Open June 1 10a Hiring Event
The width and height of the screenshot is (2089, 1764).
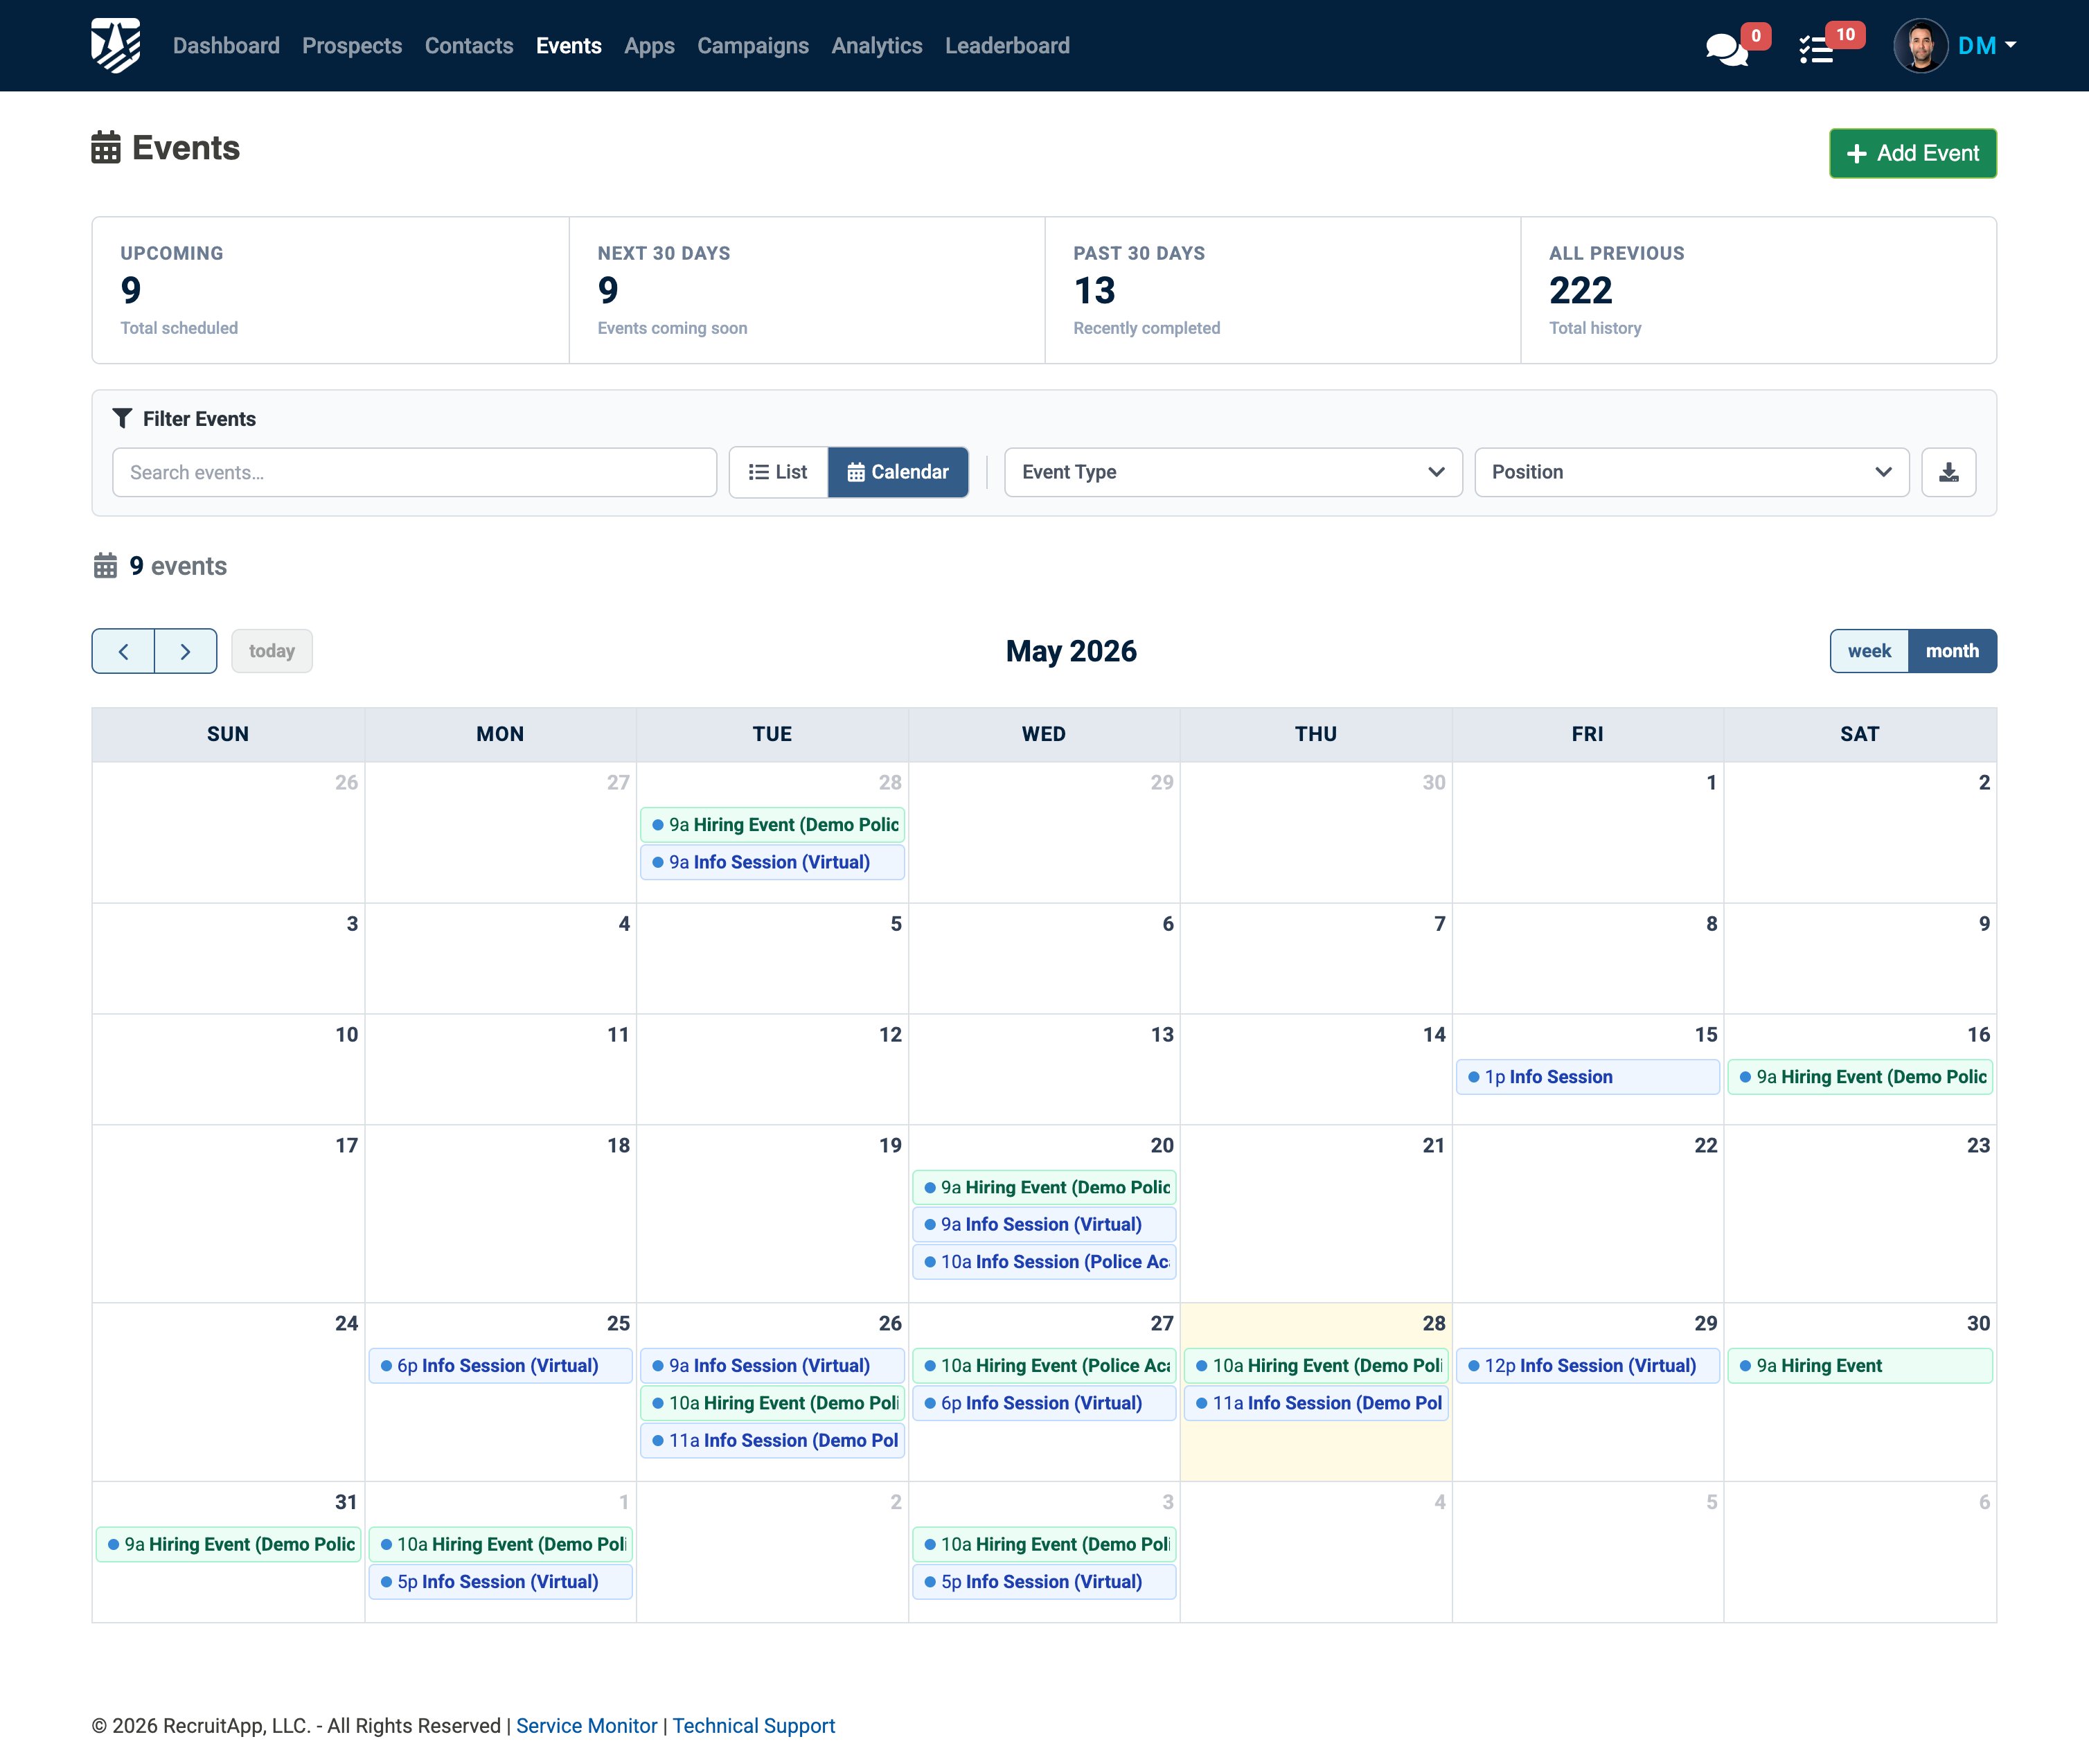click(500, 1544)
